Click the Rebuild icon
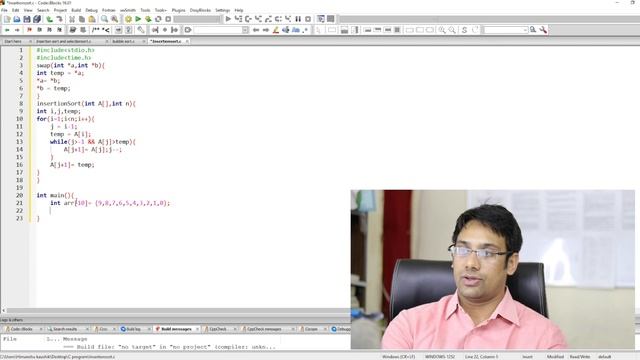Screen dimensions: 640x360 tap(158, 19)
